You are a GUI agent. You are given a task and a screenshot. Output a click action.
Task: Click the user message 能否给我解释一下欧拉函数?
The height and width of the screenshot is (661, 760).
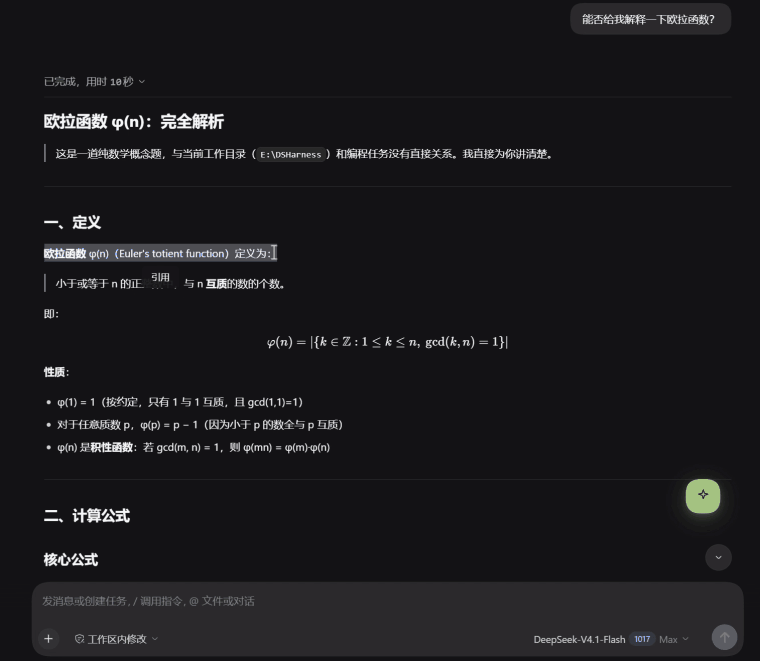tap(650, 19)
